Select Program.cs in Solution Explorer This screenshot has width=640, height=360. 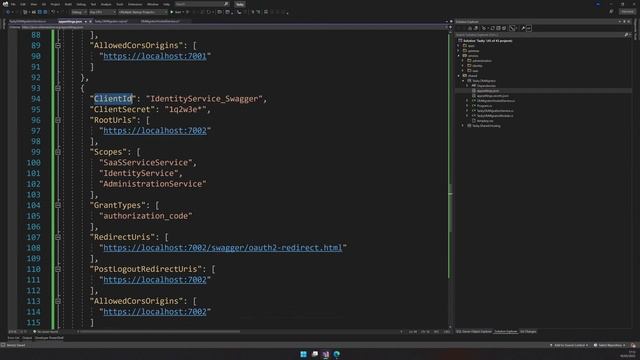coord(484,106)
